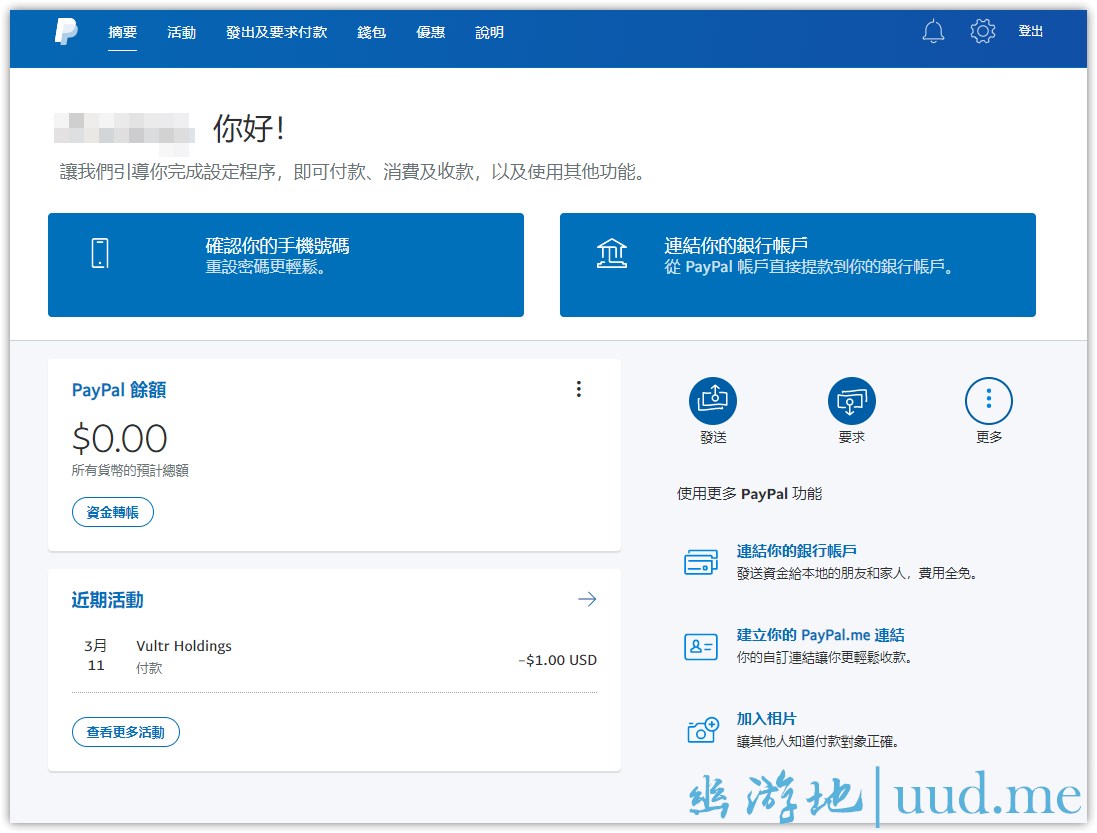Expand the PayPal 餘額 three-dot menu
Viewport: 1097px width, 833px height.
(578, 389)
